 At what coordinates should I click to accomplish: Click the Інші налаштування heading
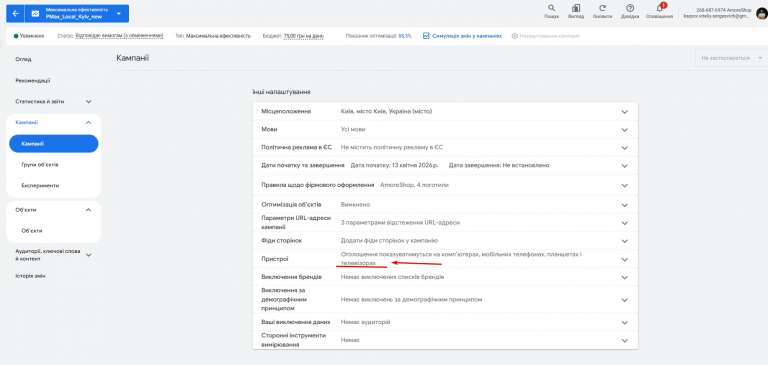282,92
